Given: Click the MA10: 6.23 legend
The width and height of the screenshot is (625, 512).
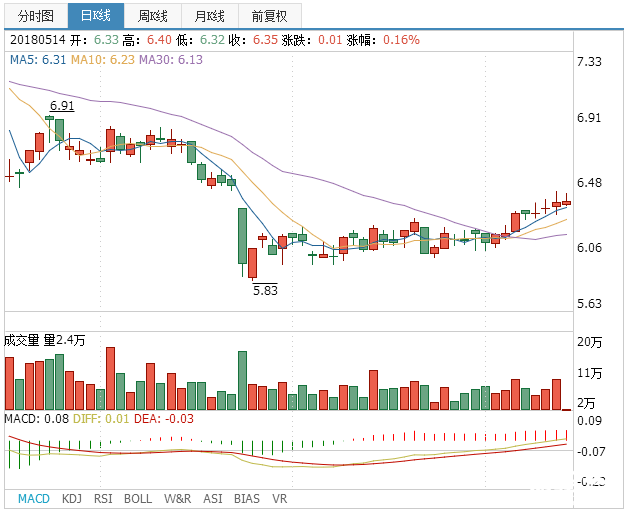Looking at the screenshot, I should (x=103, y=60).
